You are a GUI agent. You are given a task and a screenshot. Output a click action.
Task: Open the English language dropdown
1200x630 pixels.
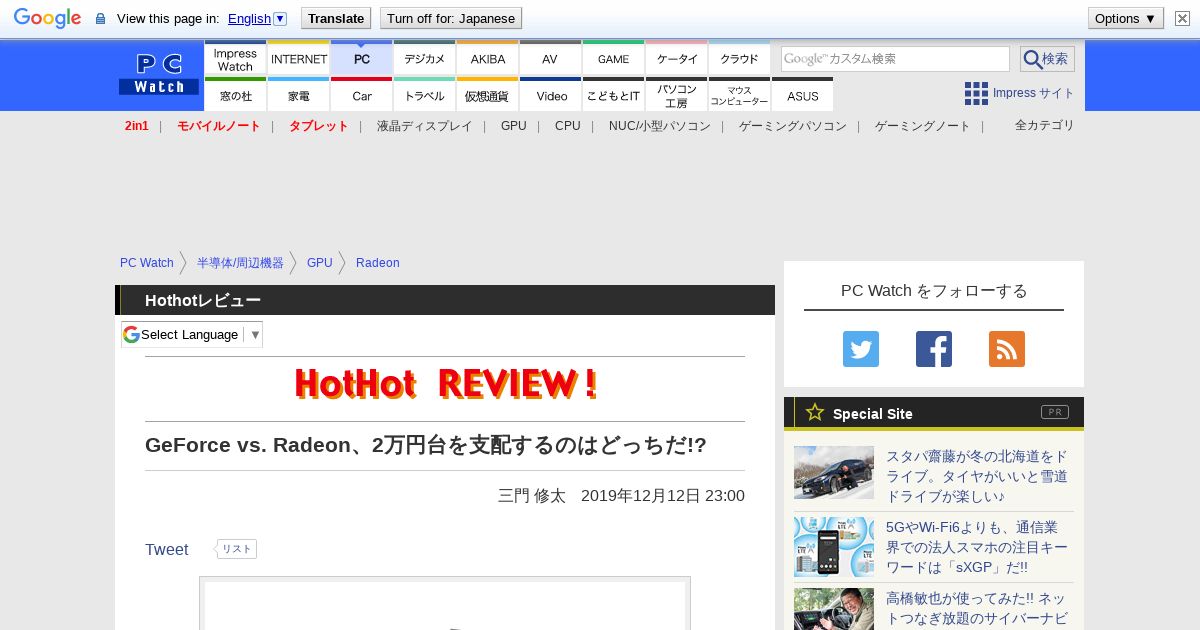coord(257,18)
